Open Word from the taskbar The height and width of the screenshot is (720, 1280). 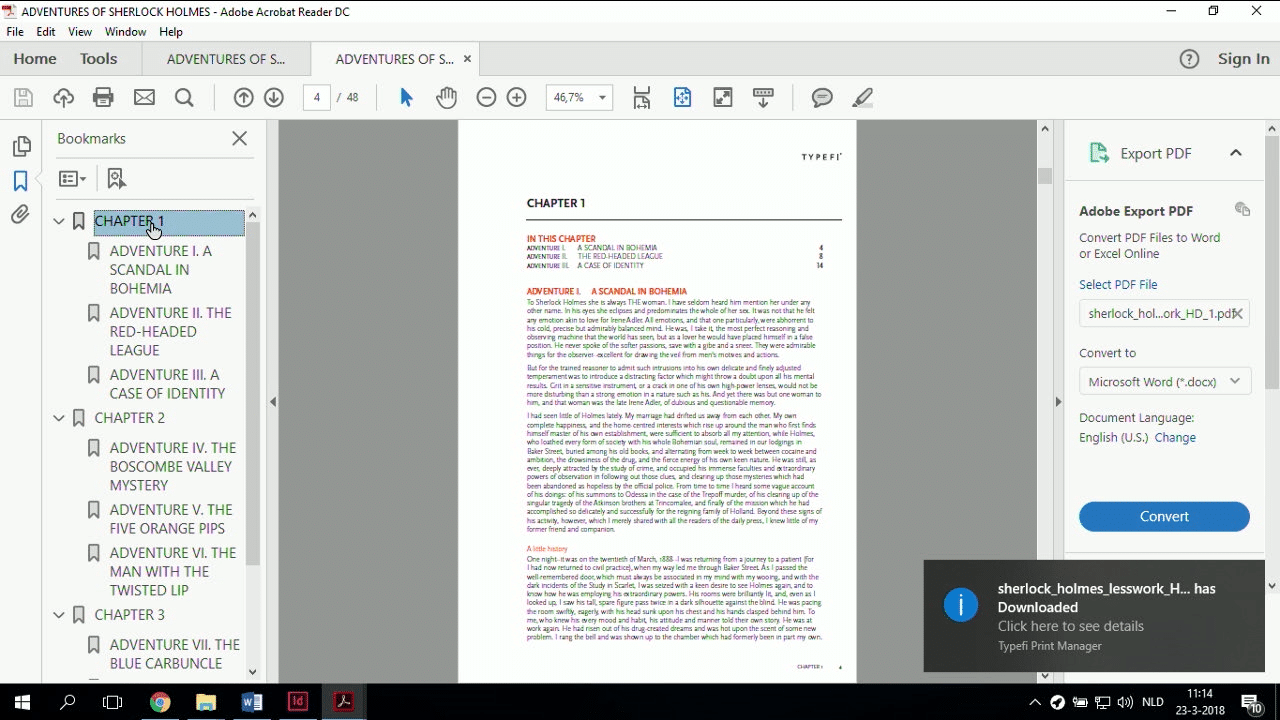(251, 702)
